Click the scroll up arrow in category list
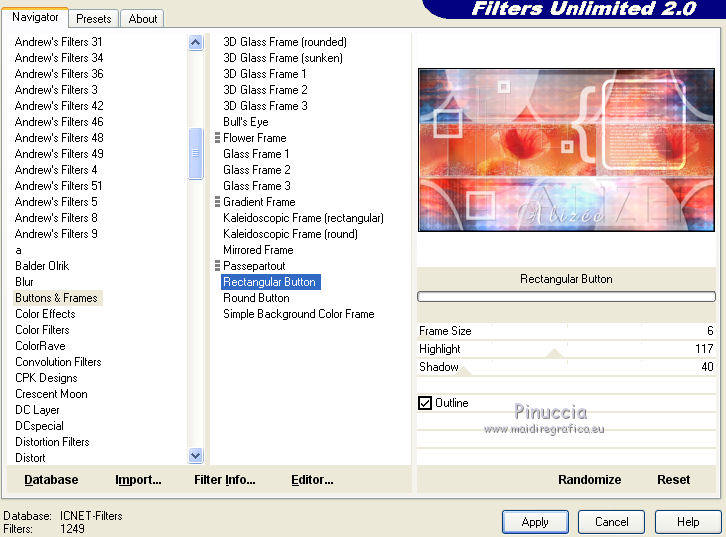The width and height of the screenshot is (726, 537). (195, 43)
